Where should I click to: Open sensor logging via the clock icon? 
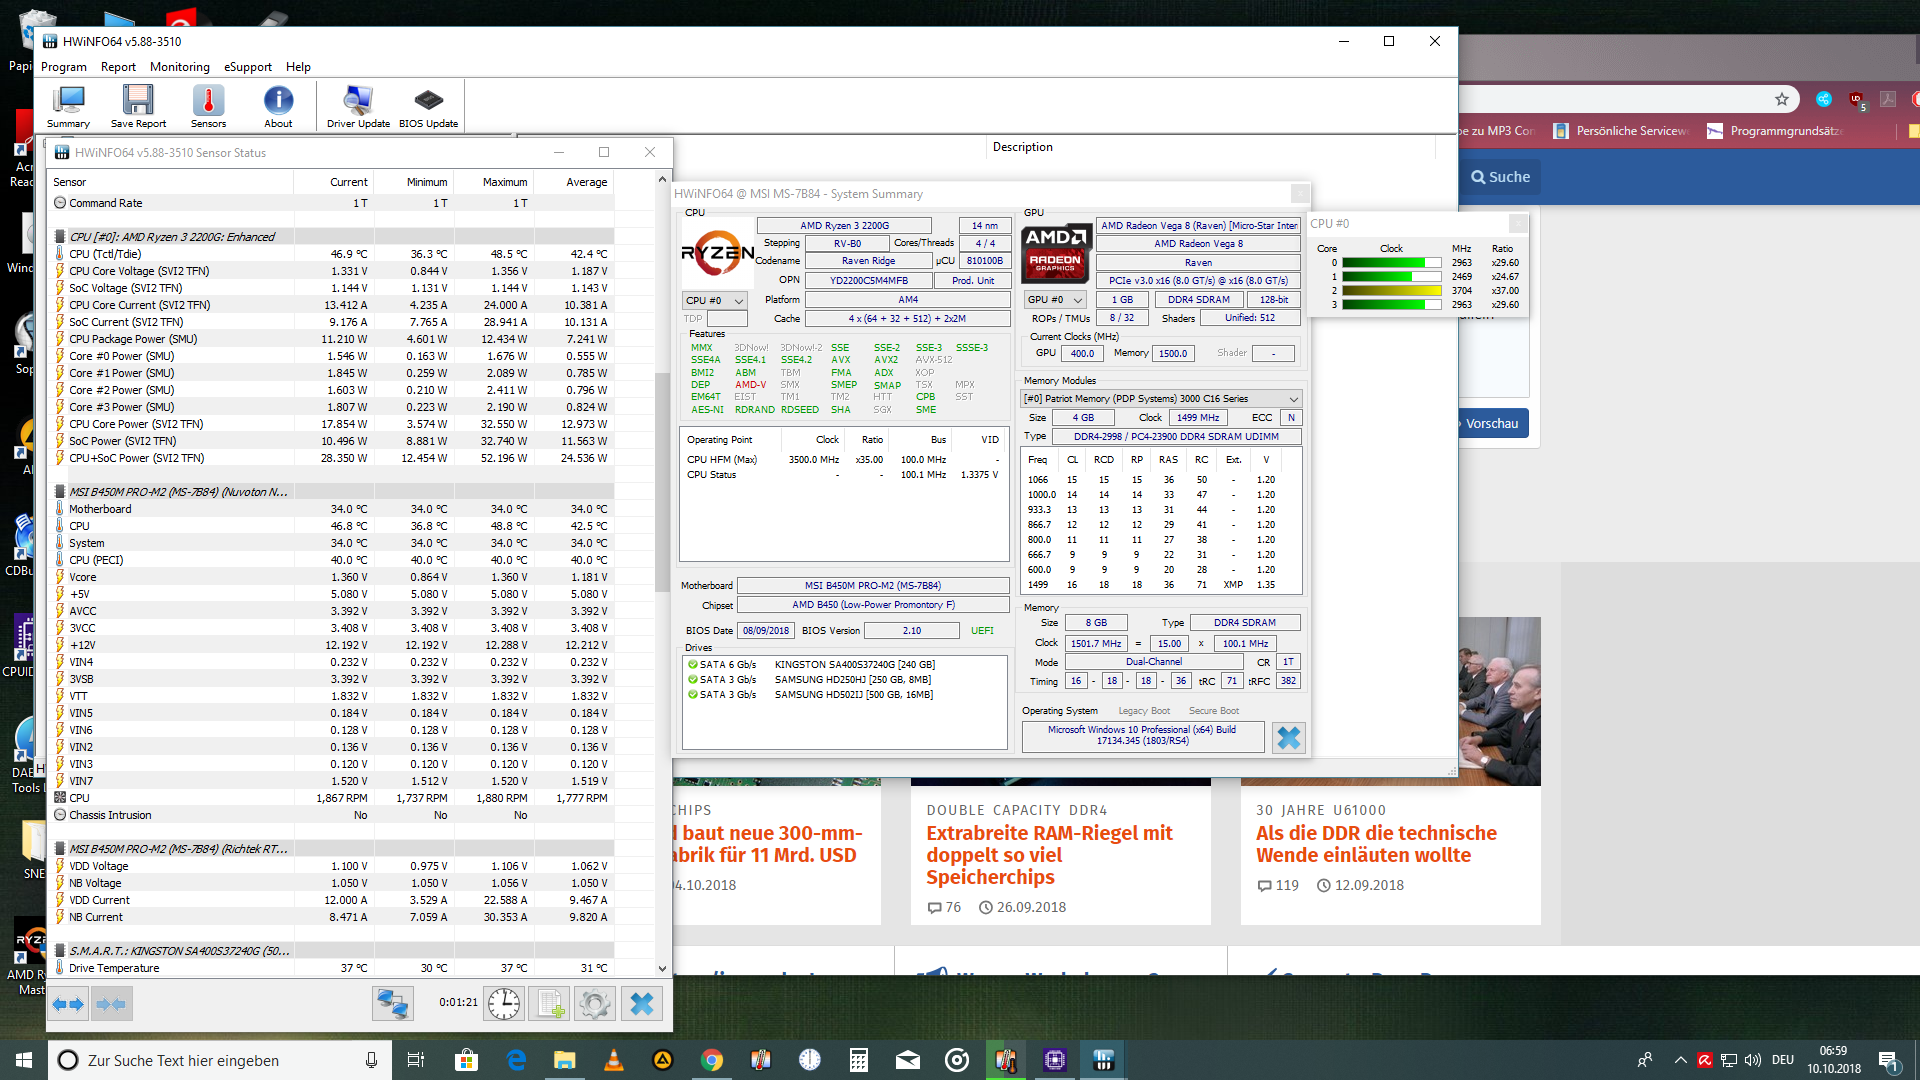(x=503, y=1003)
